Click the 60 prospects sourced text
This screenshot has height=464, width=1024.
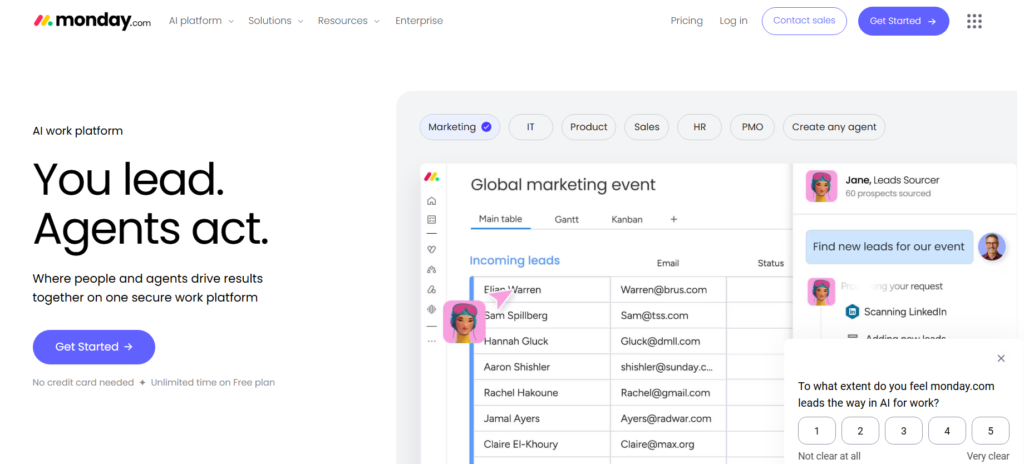(x=888, y=193)
